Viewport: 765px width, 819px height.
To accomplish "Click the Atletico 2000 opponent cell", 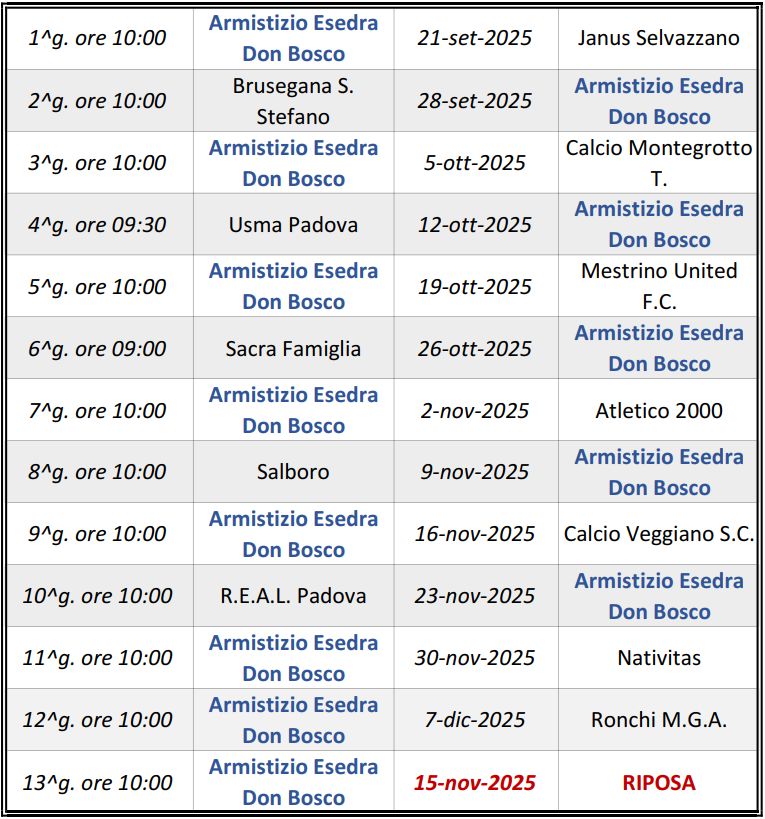I will [x=659, y=410].
